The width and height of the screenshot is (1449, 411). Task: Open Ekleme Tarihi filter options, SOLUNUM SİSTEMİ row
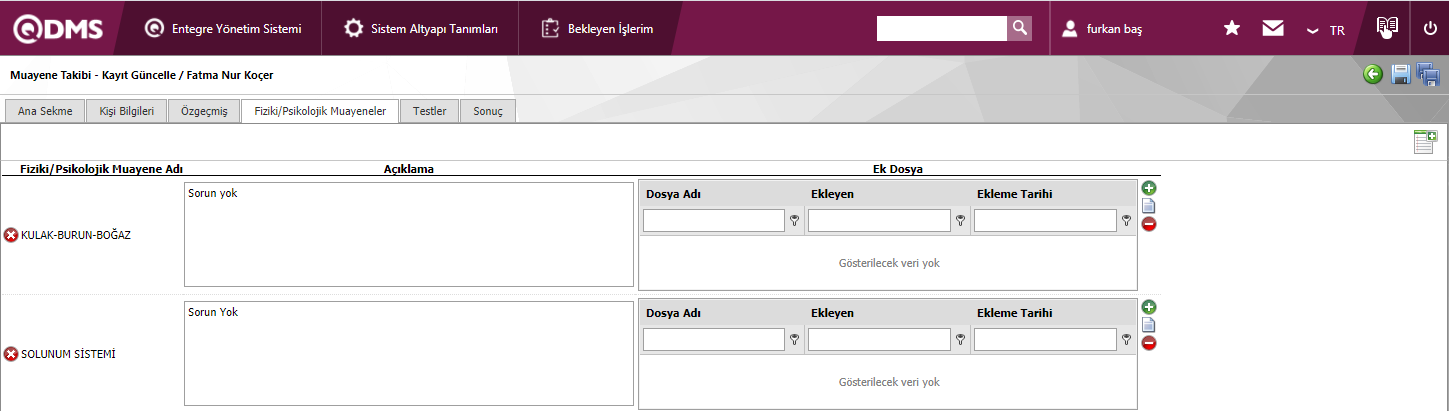1127,340
